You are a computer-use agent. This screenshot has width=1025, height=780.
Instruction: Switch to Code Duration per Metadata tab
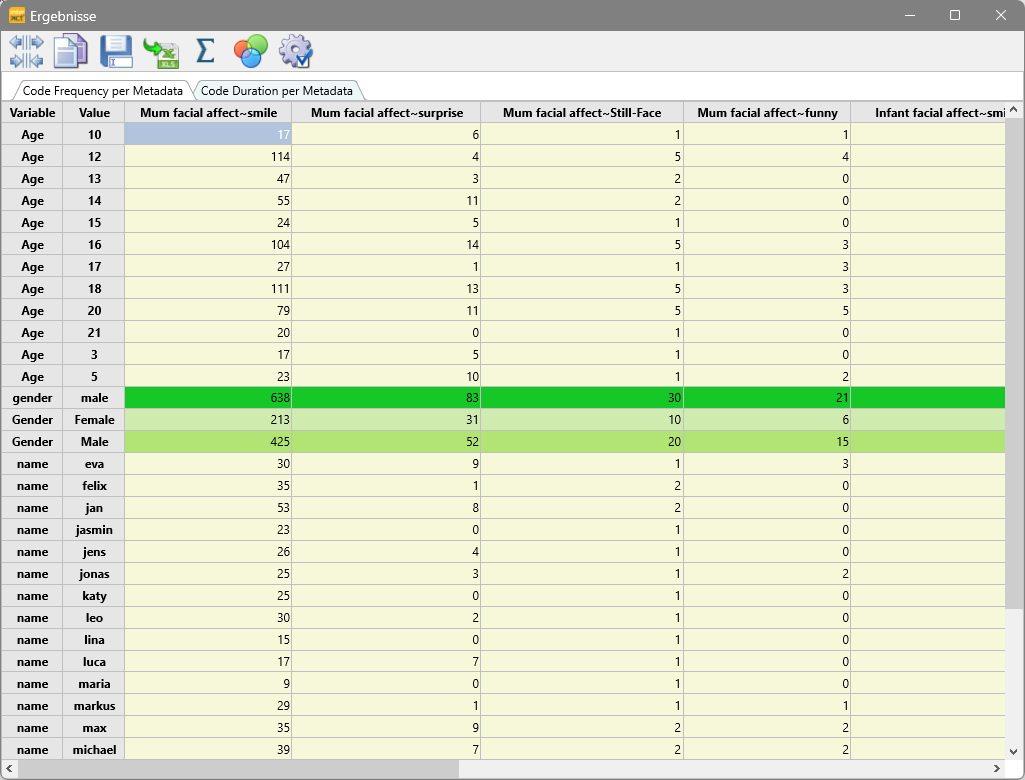(277, 91)
